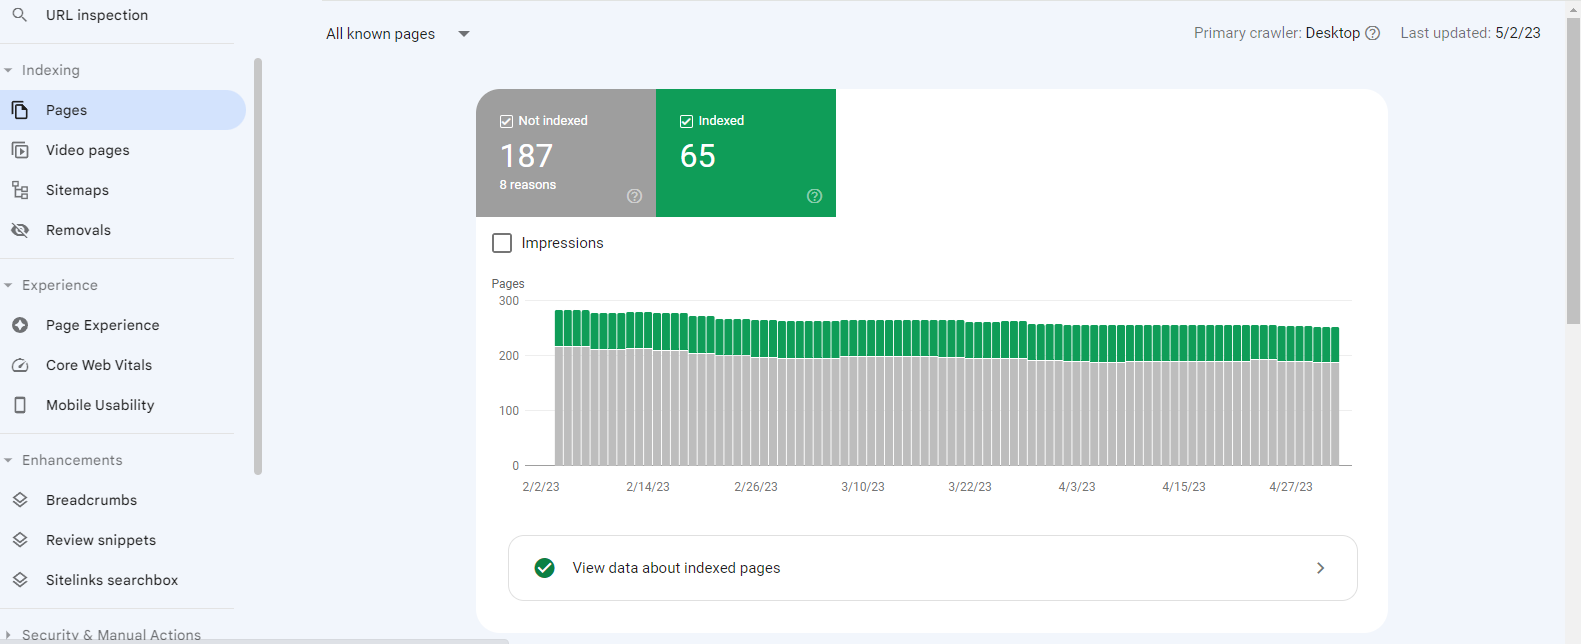Viewport: 1581px width, 644px height.
Task: Click the URL inspection search icon
Action: (20, 15)
